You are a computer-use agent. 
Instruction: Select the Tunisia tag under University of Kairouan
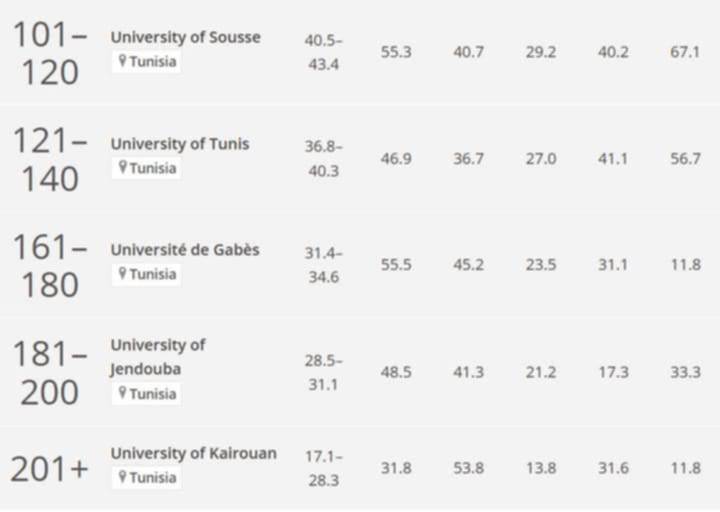[x=146, y=478]
